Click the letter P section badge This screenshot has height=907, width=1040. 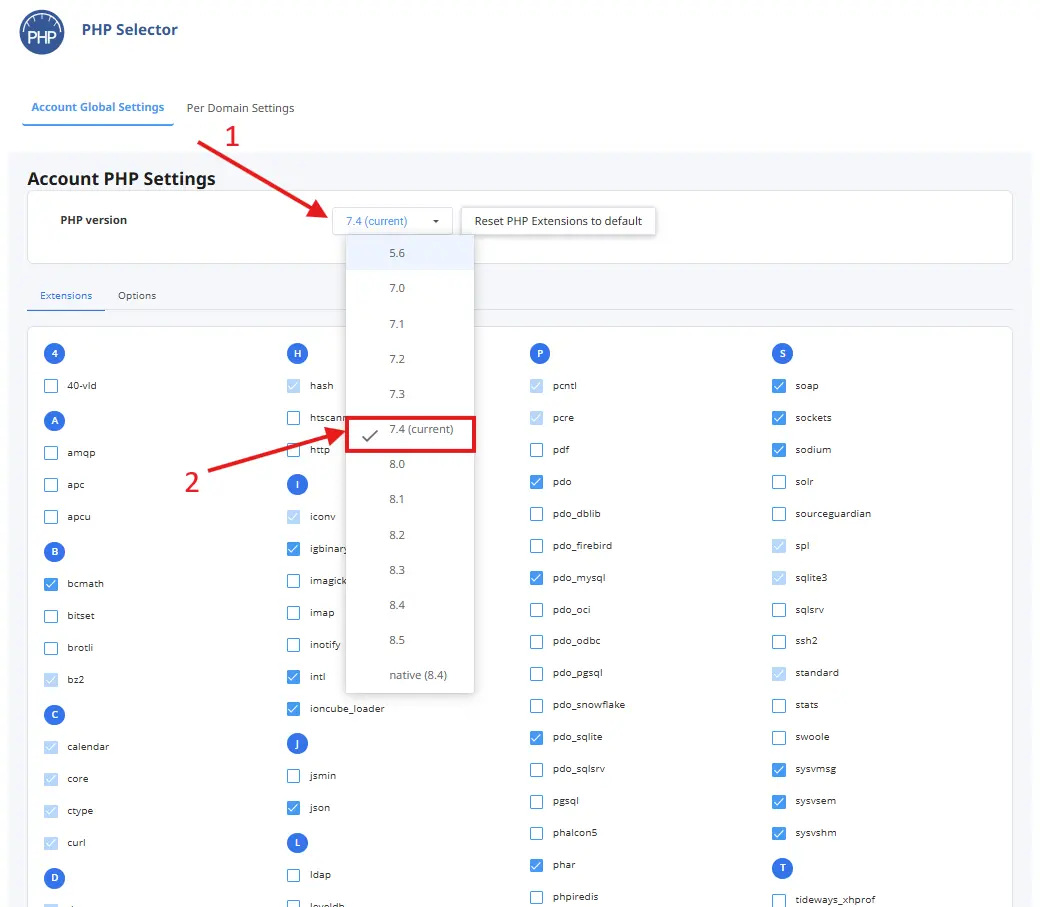[540, 354]
